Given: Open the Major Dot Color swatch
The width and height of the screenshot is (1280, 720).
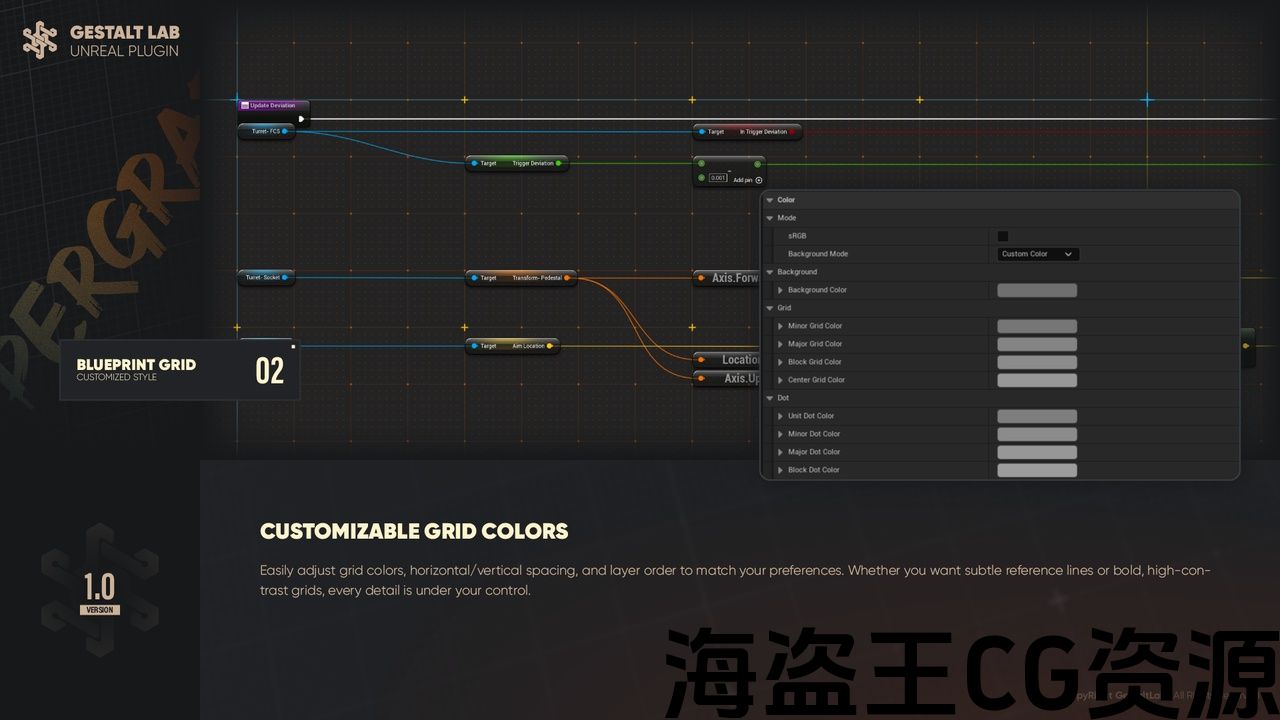Looking at the screenshot, I should (1036, 452).
